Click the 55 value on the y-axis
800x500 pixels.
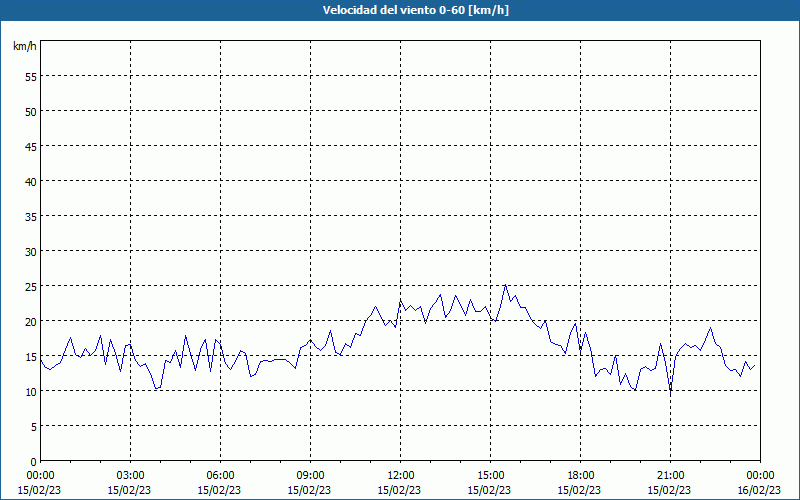point(31,77)
